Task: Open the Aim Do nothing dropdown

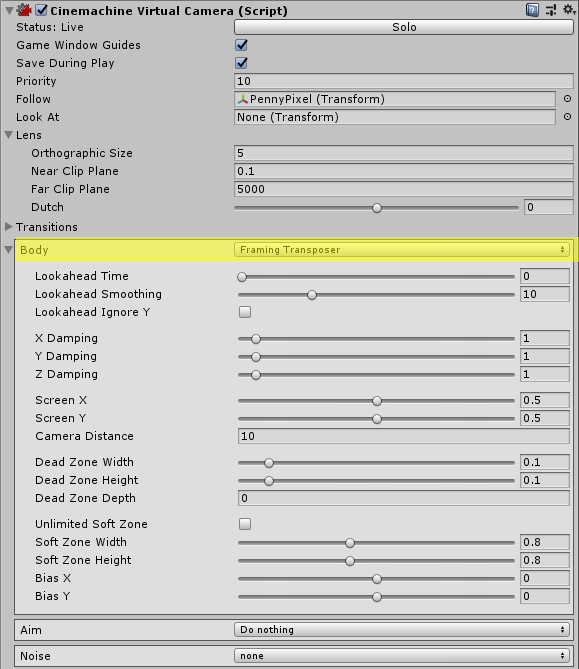Action: coord(402,629)
